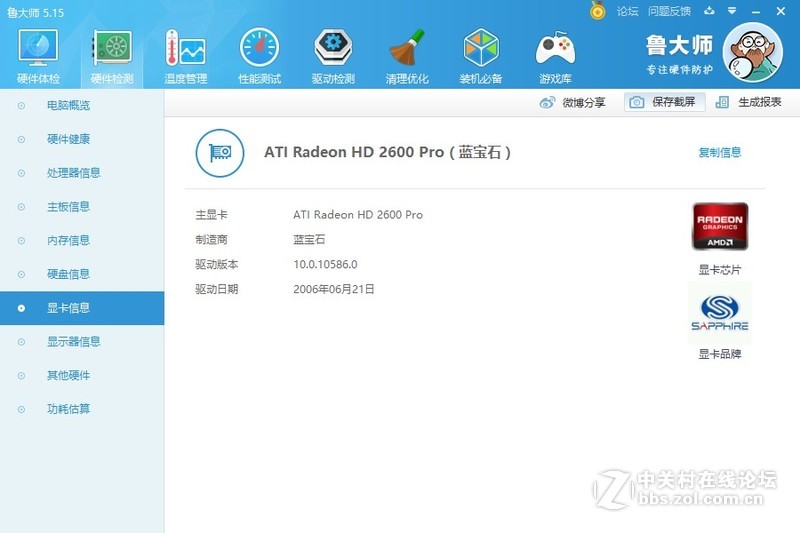This screenshot has width=800, height=533.
Task: Click 保存截屏 save screenshot button
Action: pyautogui.click(x=665, y=103)
